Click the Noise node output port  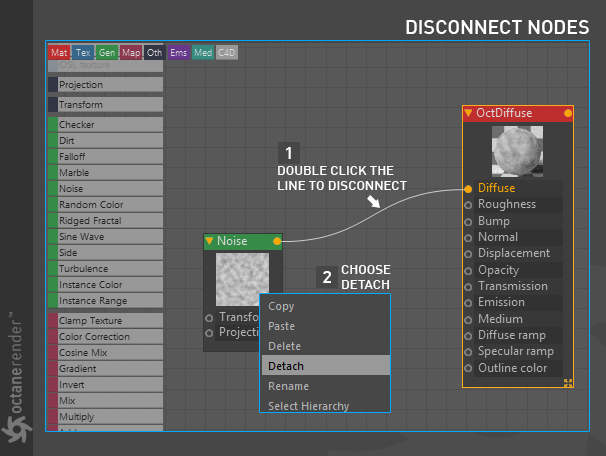click(277, 241)
